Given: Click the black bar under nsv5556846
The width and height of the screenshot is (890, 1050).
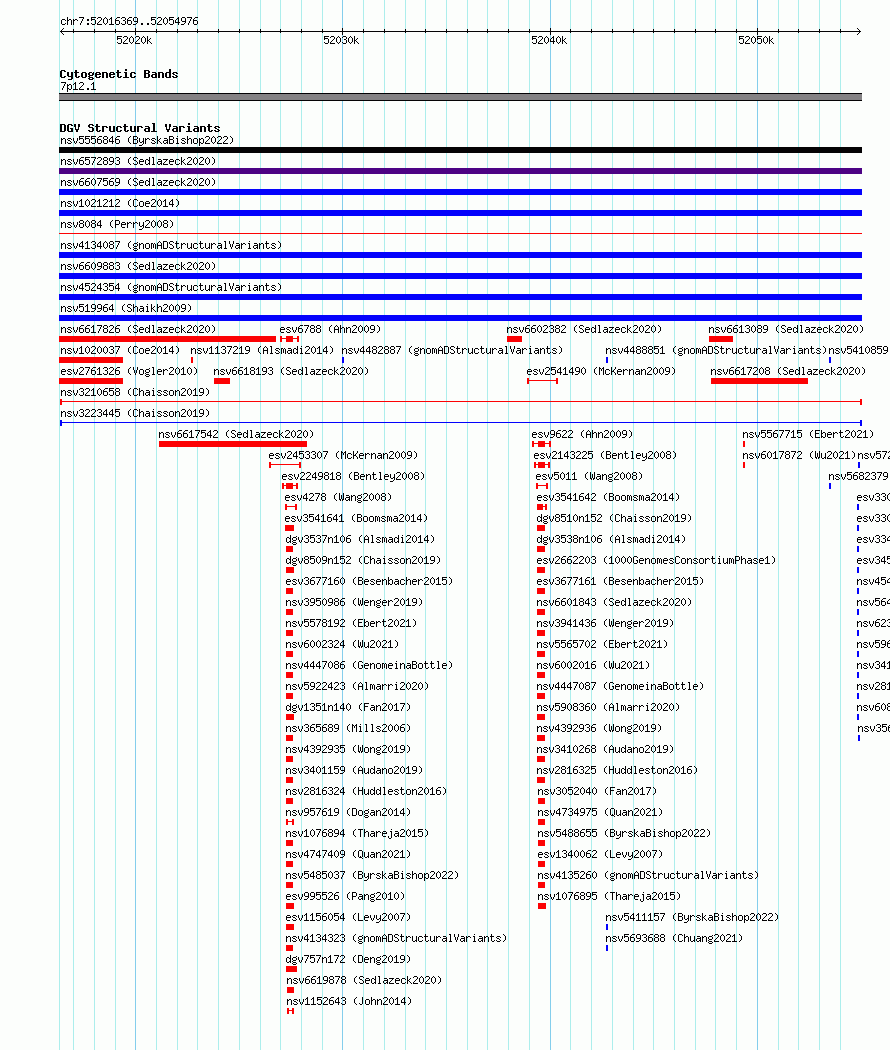Looking at the screenshot, I should [460, 150].
